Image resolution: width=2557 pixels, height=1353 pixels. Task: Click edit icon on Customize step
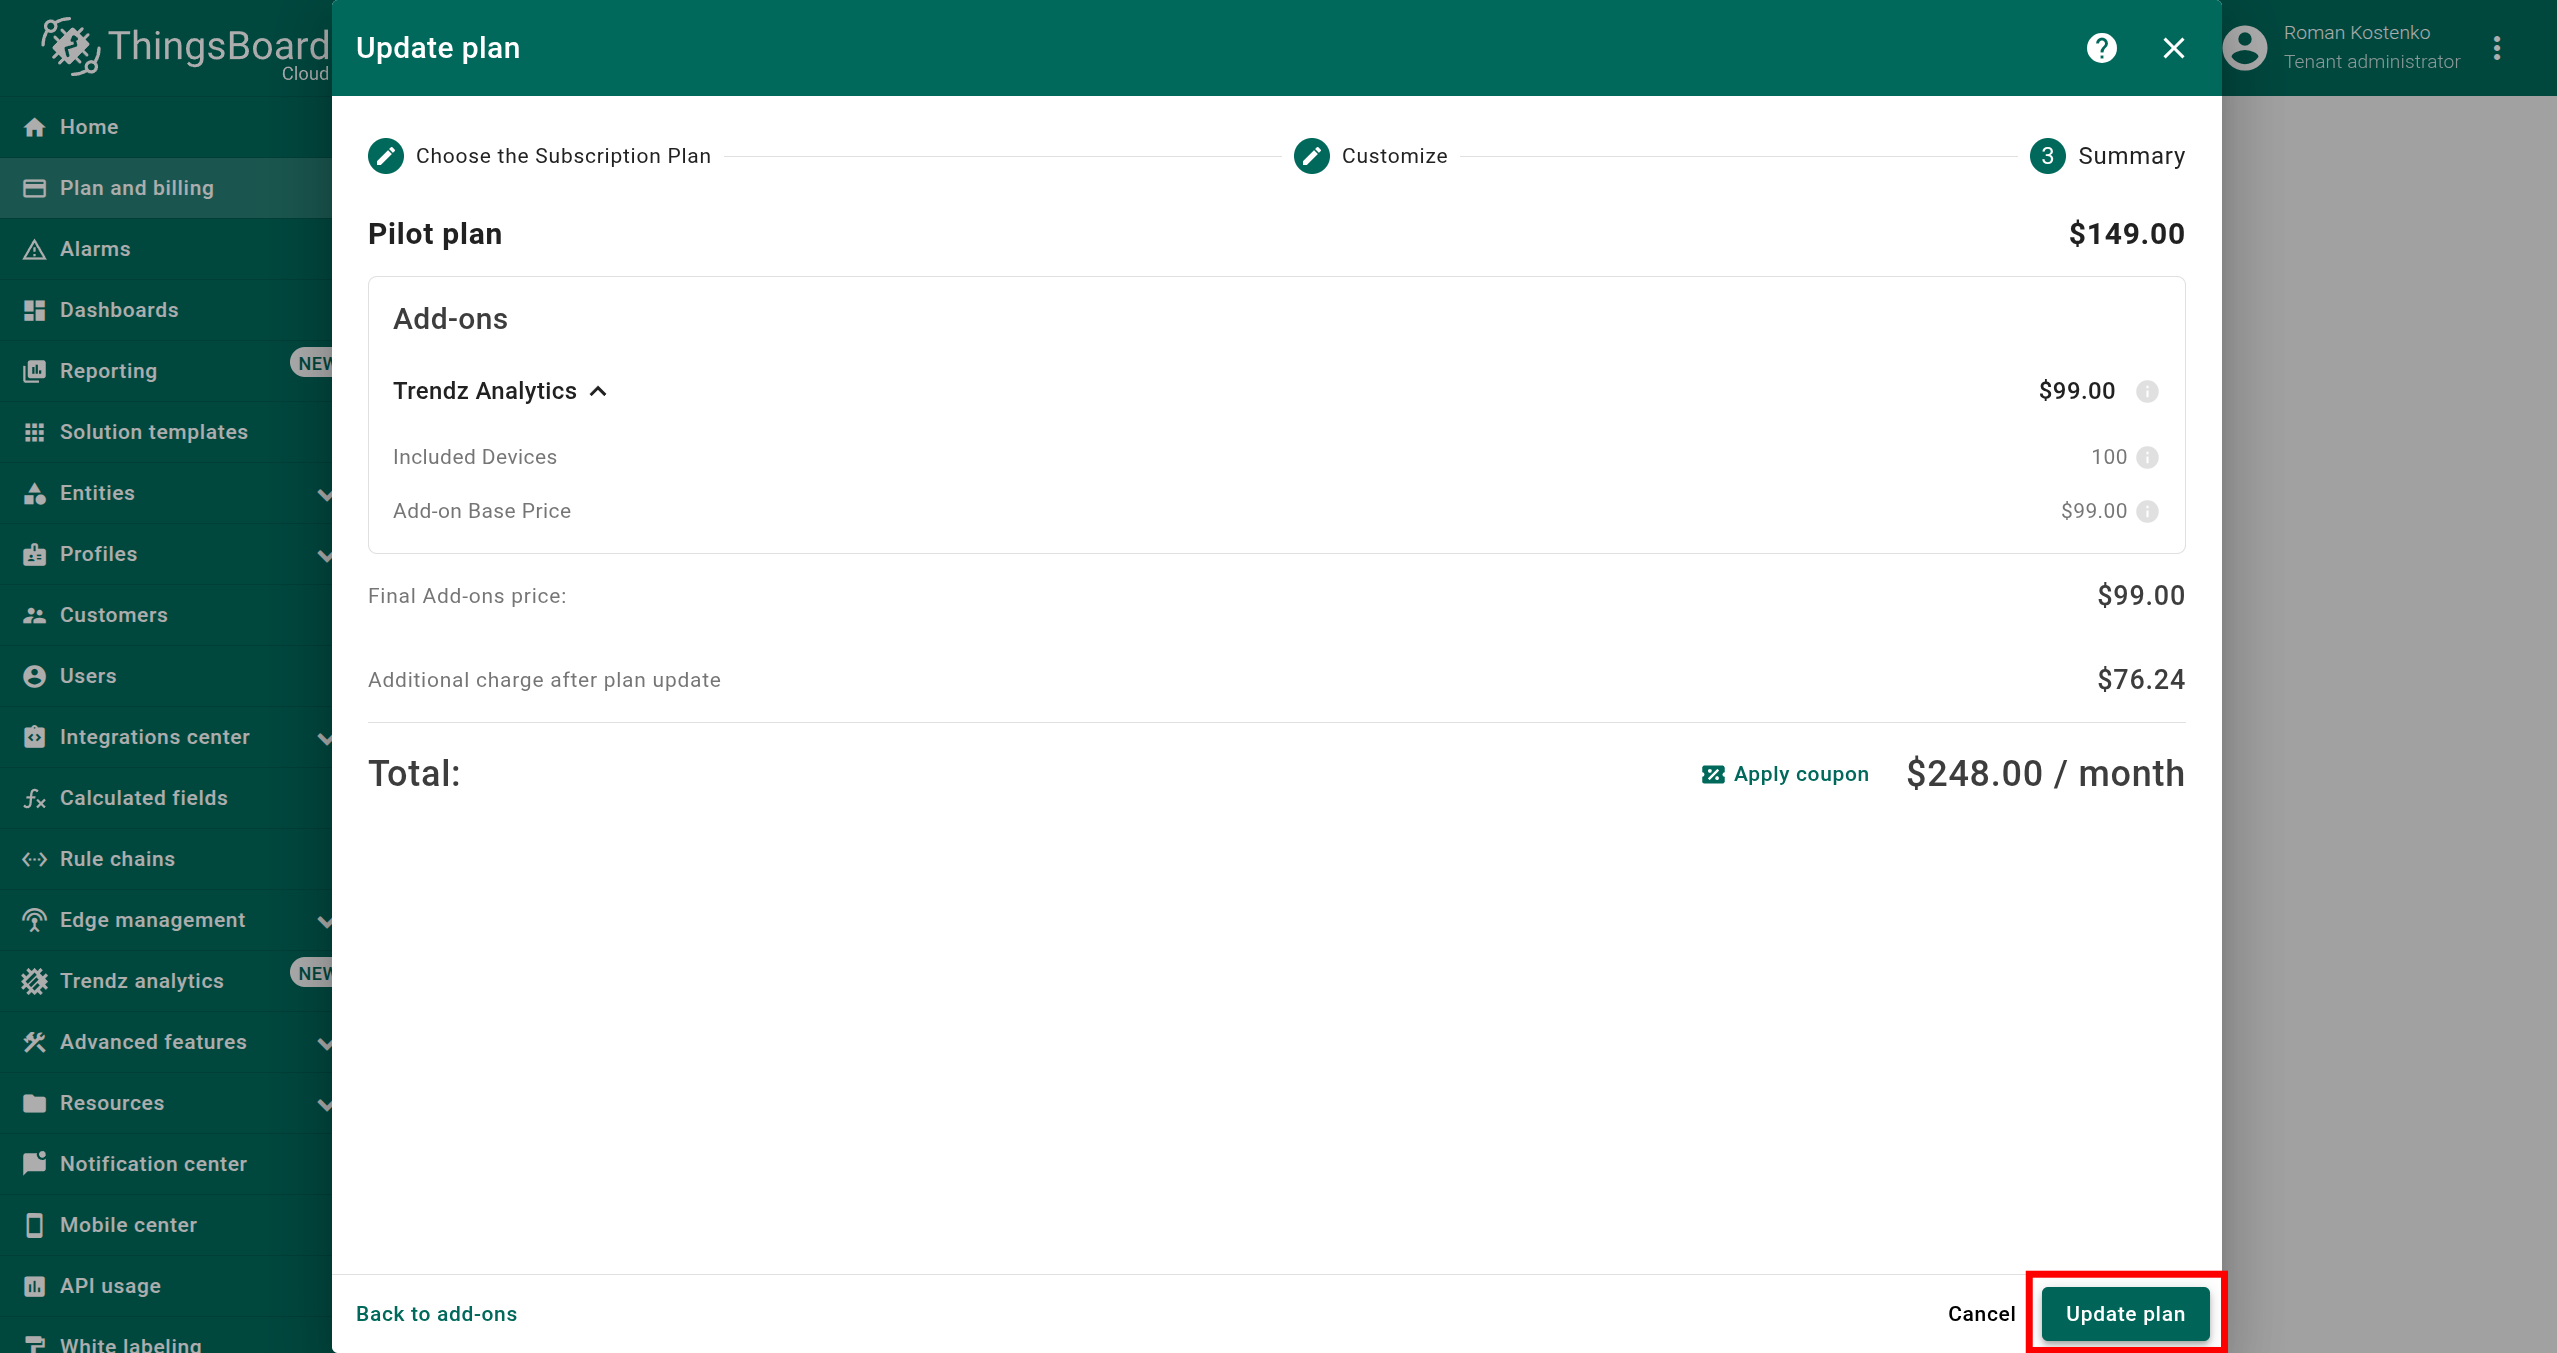click(1311, 156)
